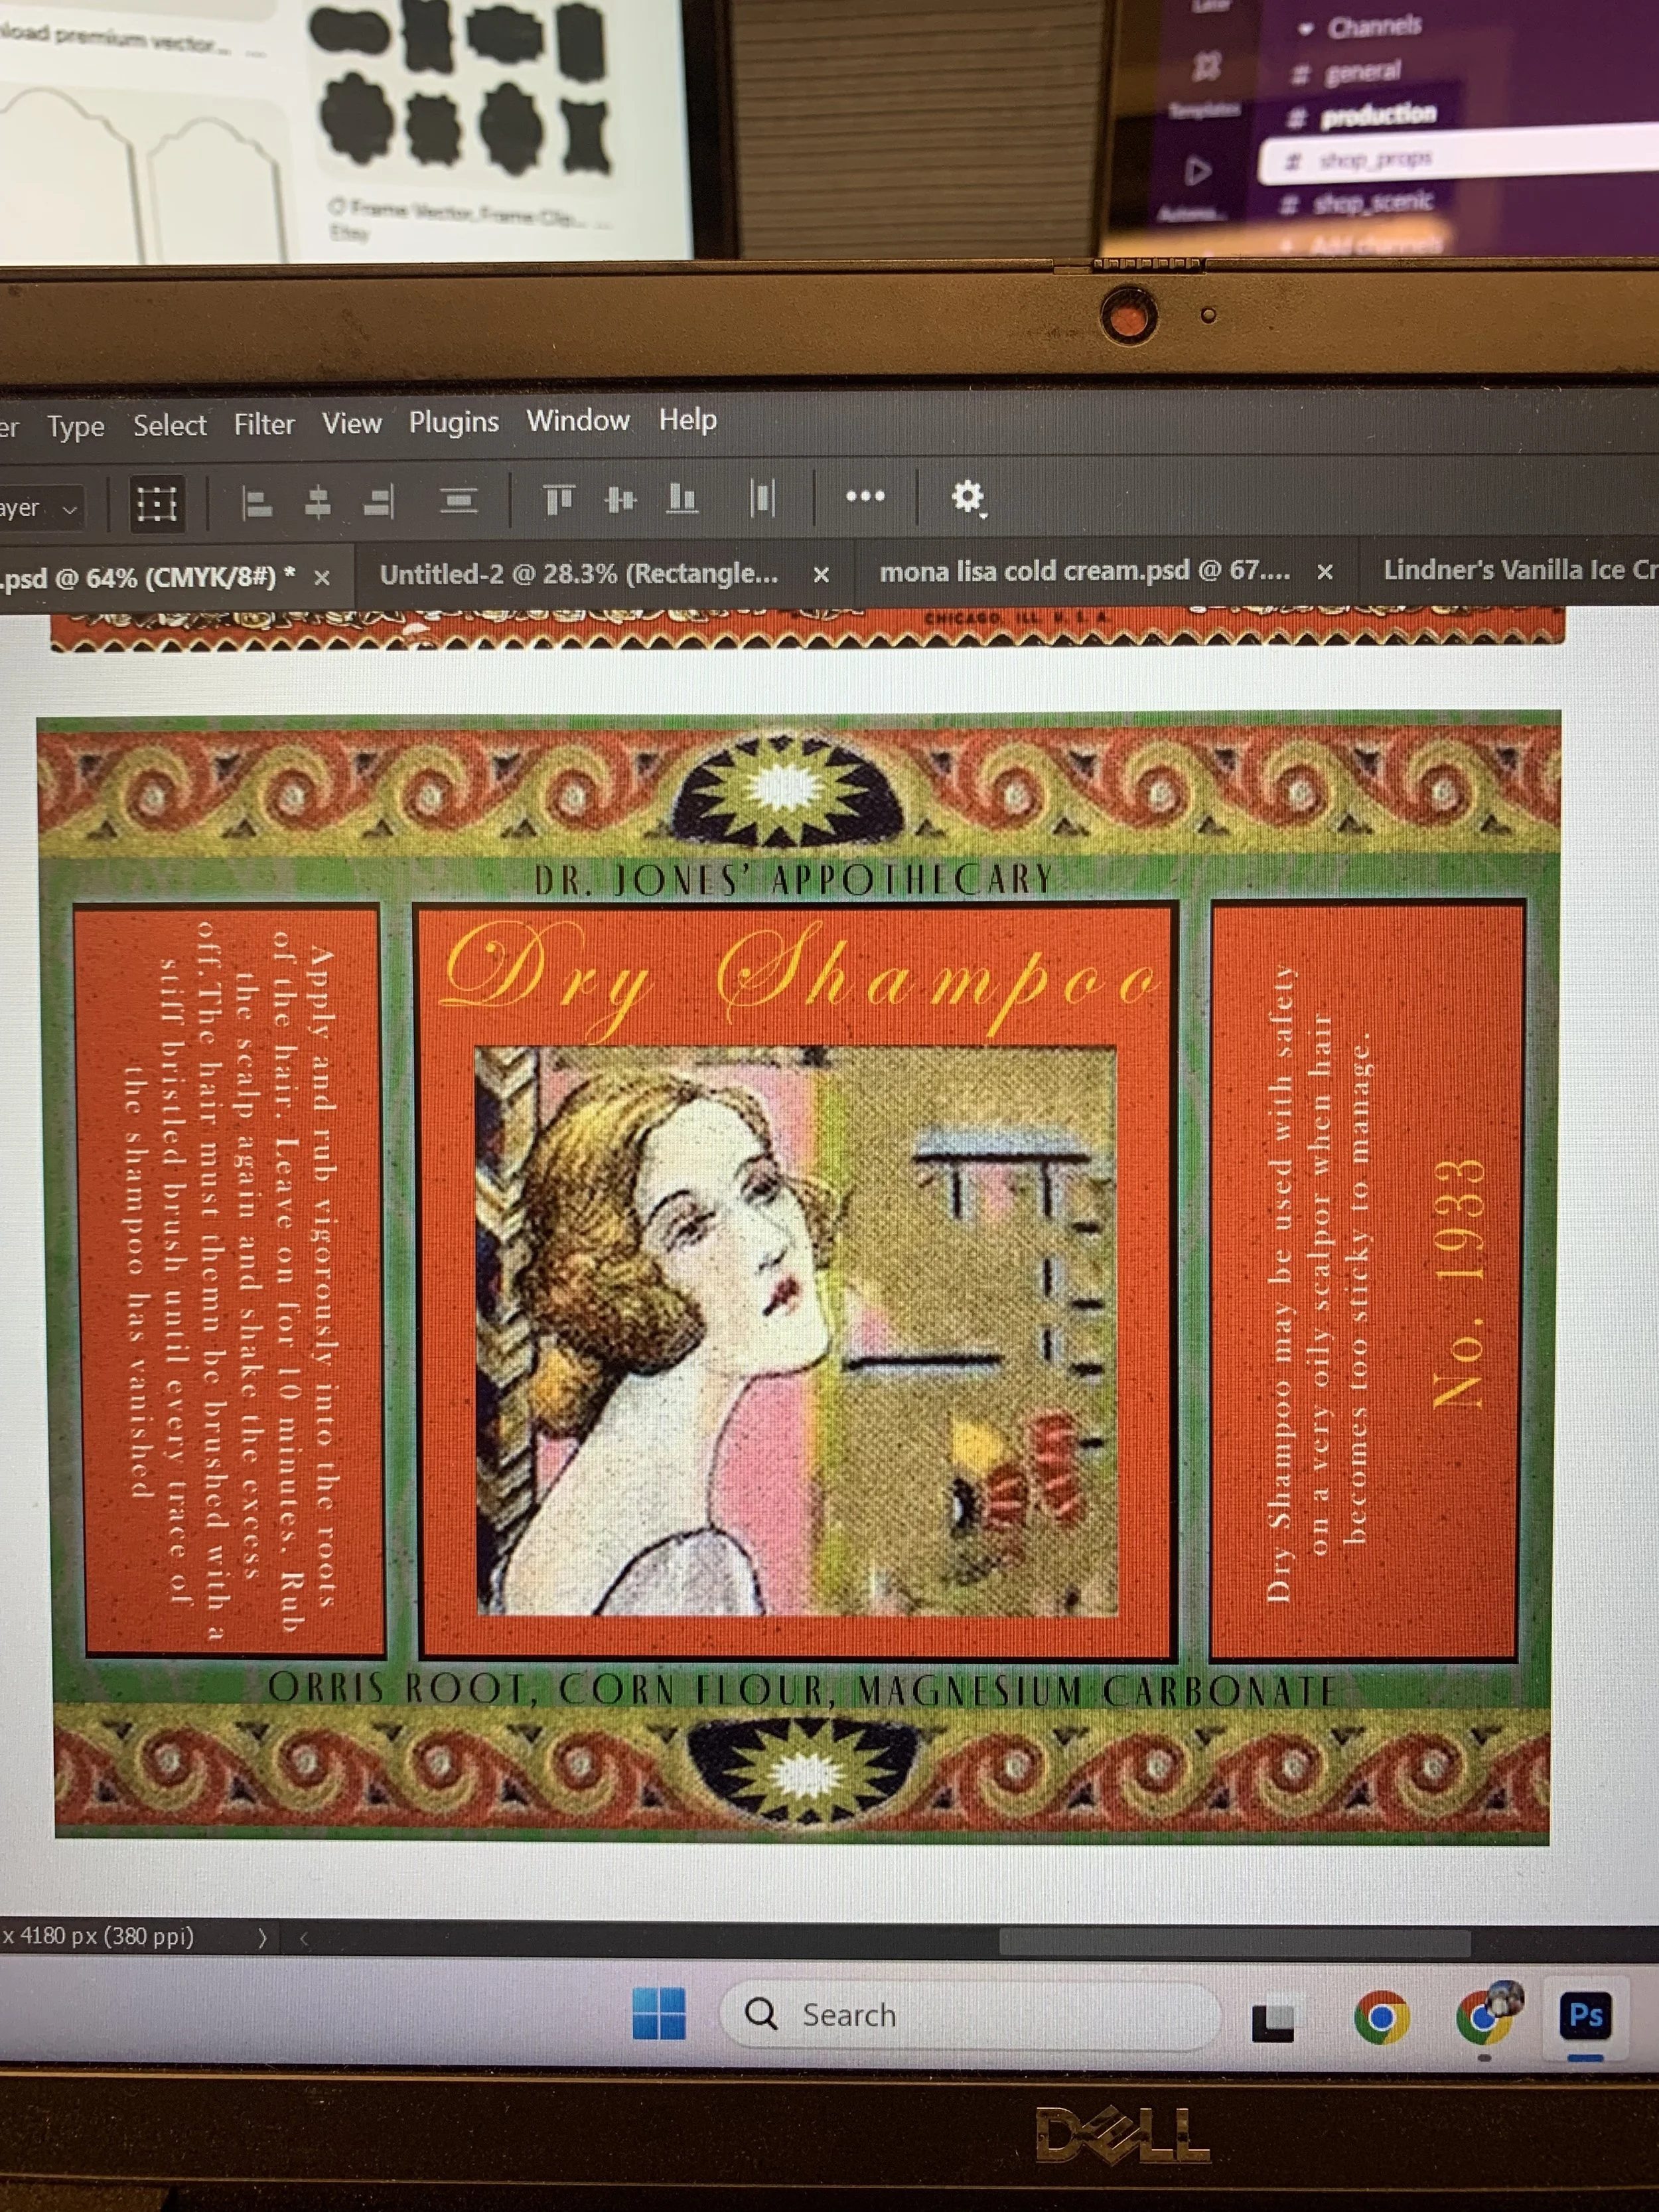Click Align bottom edges icon
1659x2212 pixels.
(682, 497)
